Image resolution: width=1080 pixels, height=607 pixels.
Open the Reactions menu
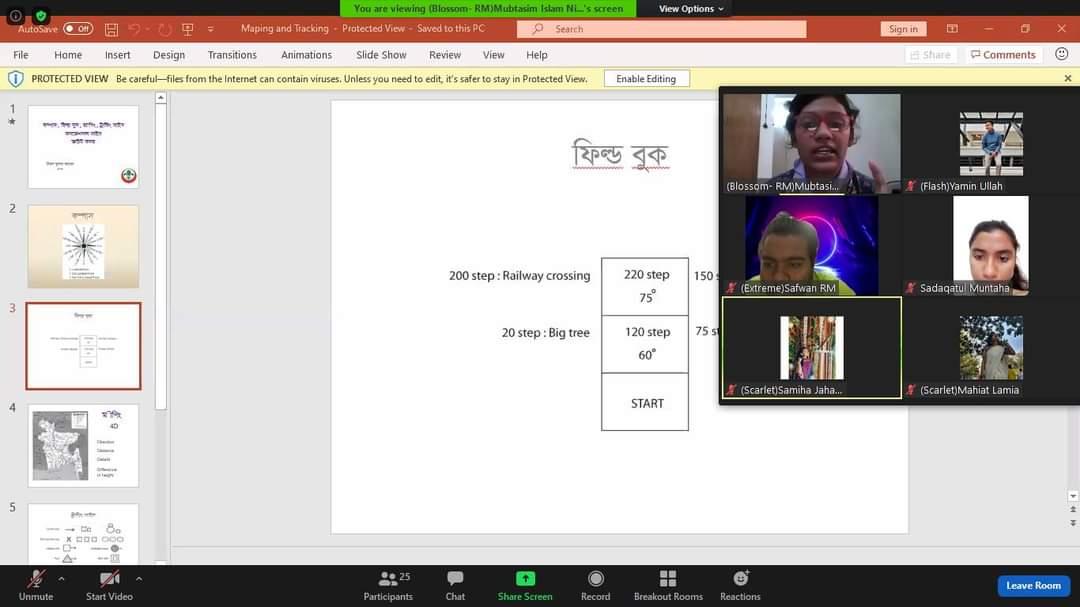[x=740, y=579]
